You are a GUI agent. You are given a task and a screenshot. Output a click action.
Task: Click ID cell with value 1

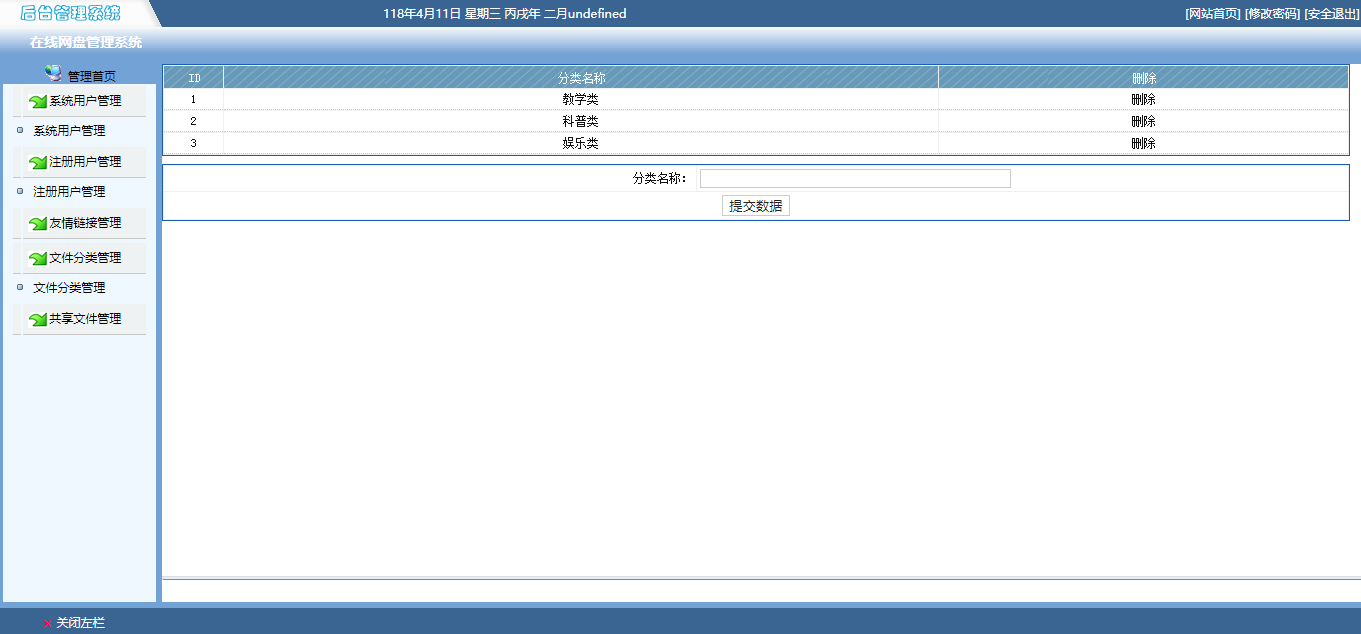tap(194, 100)
